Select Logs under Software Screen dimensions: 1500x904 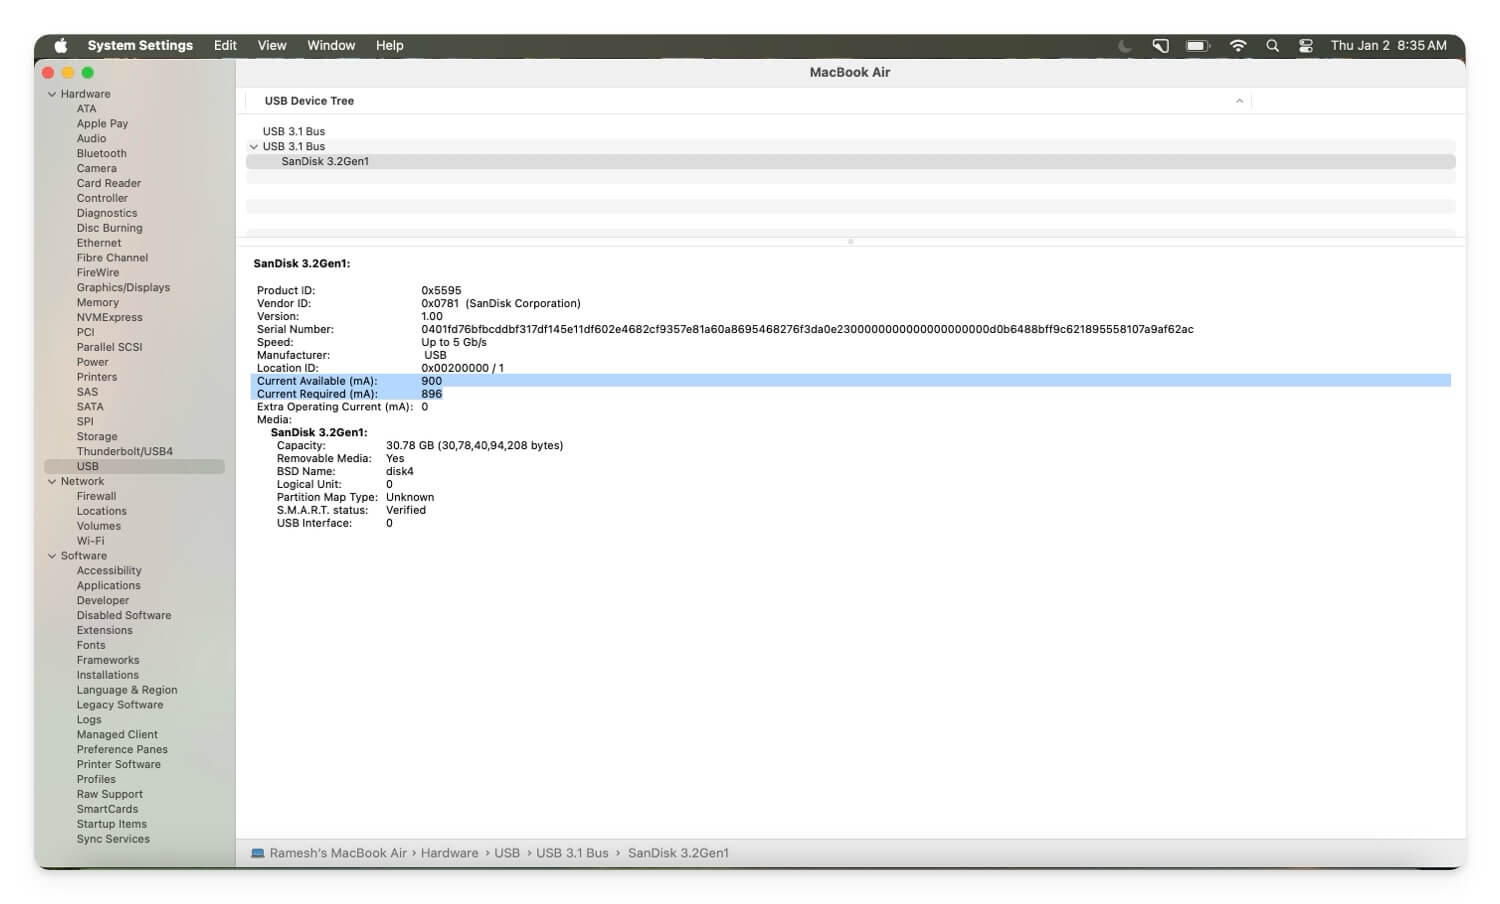click(x=89, y=720)
